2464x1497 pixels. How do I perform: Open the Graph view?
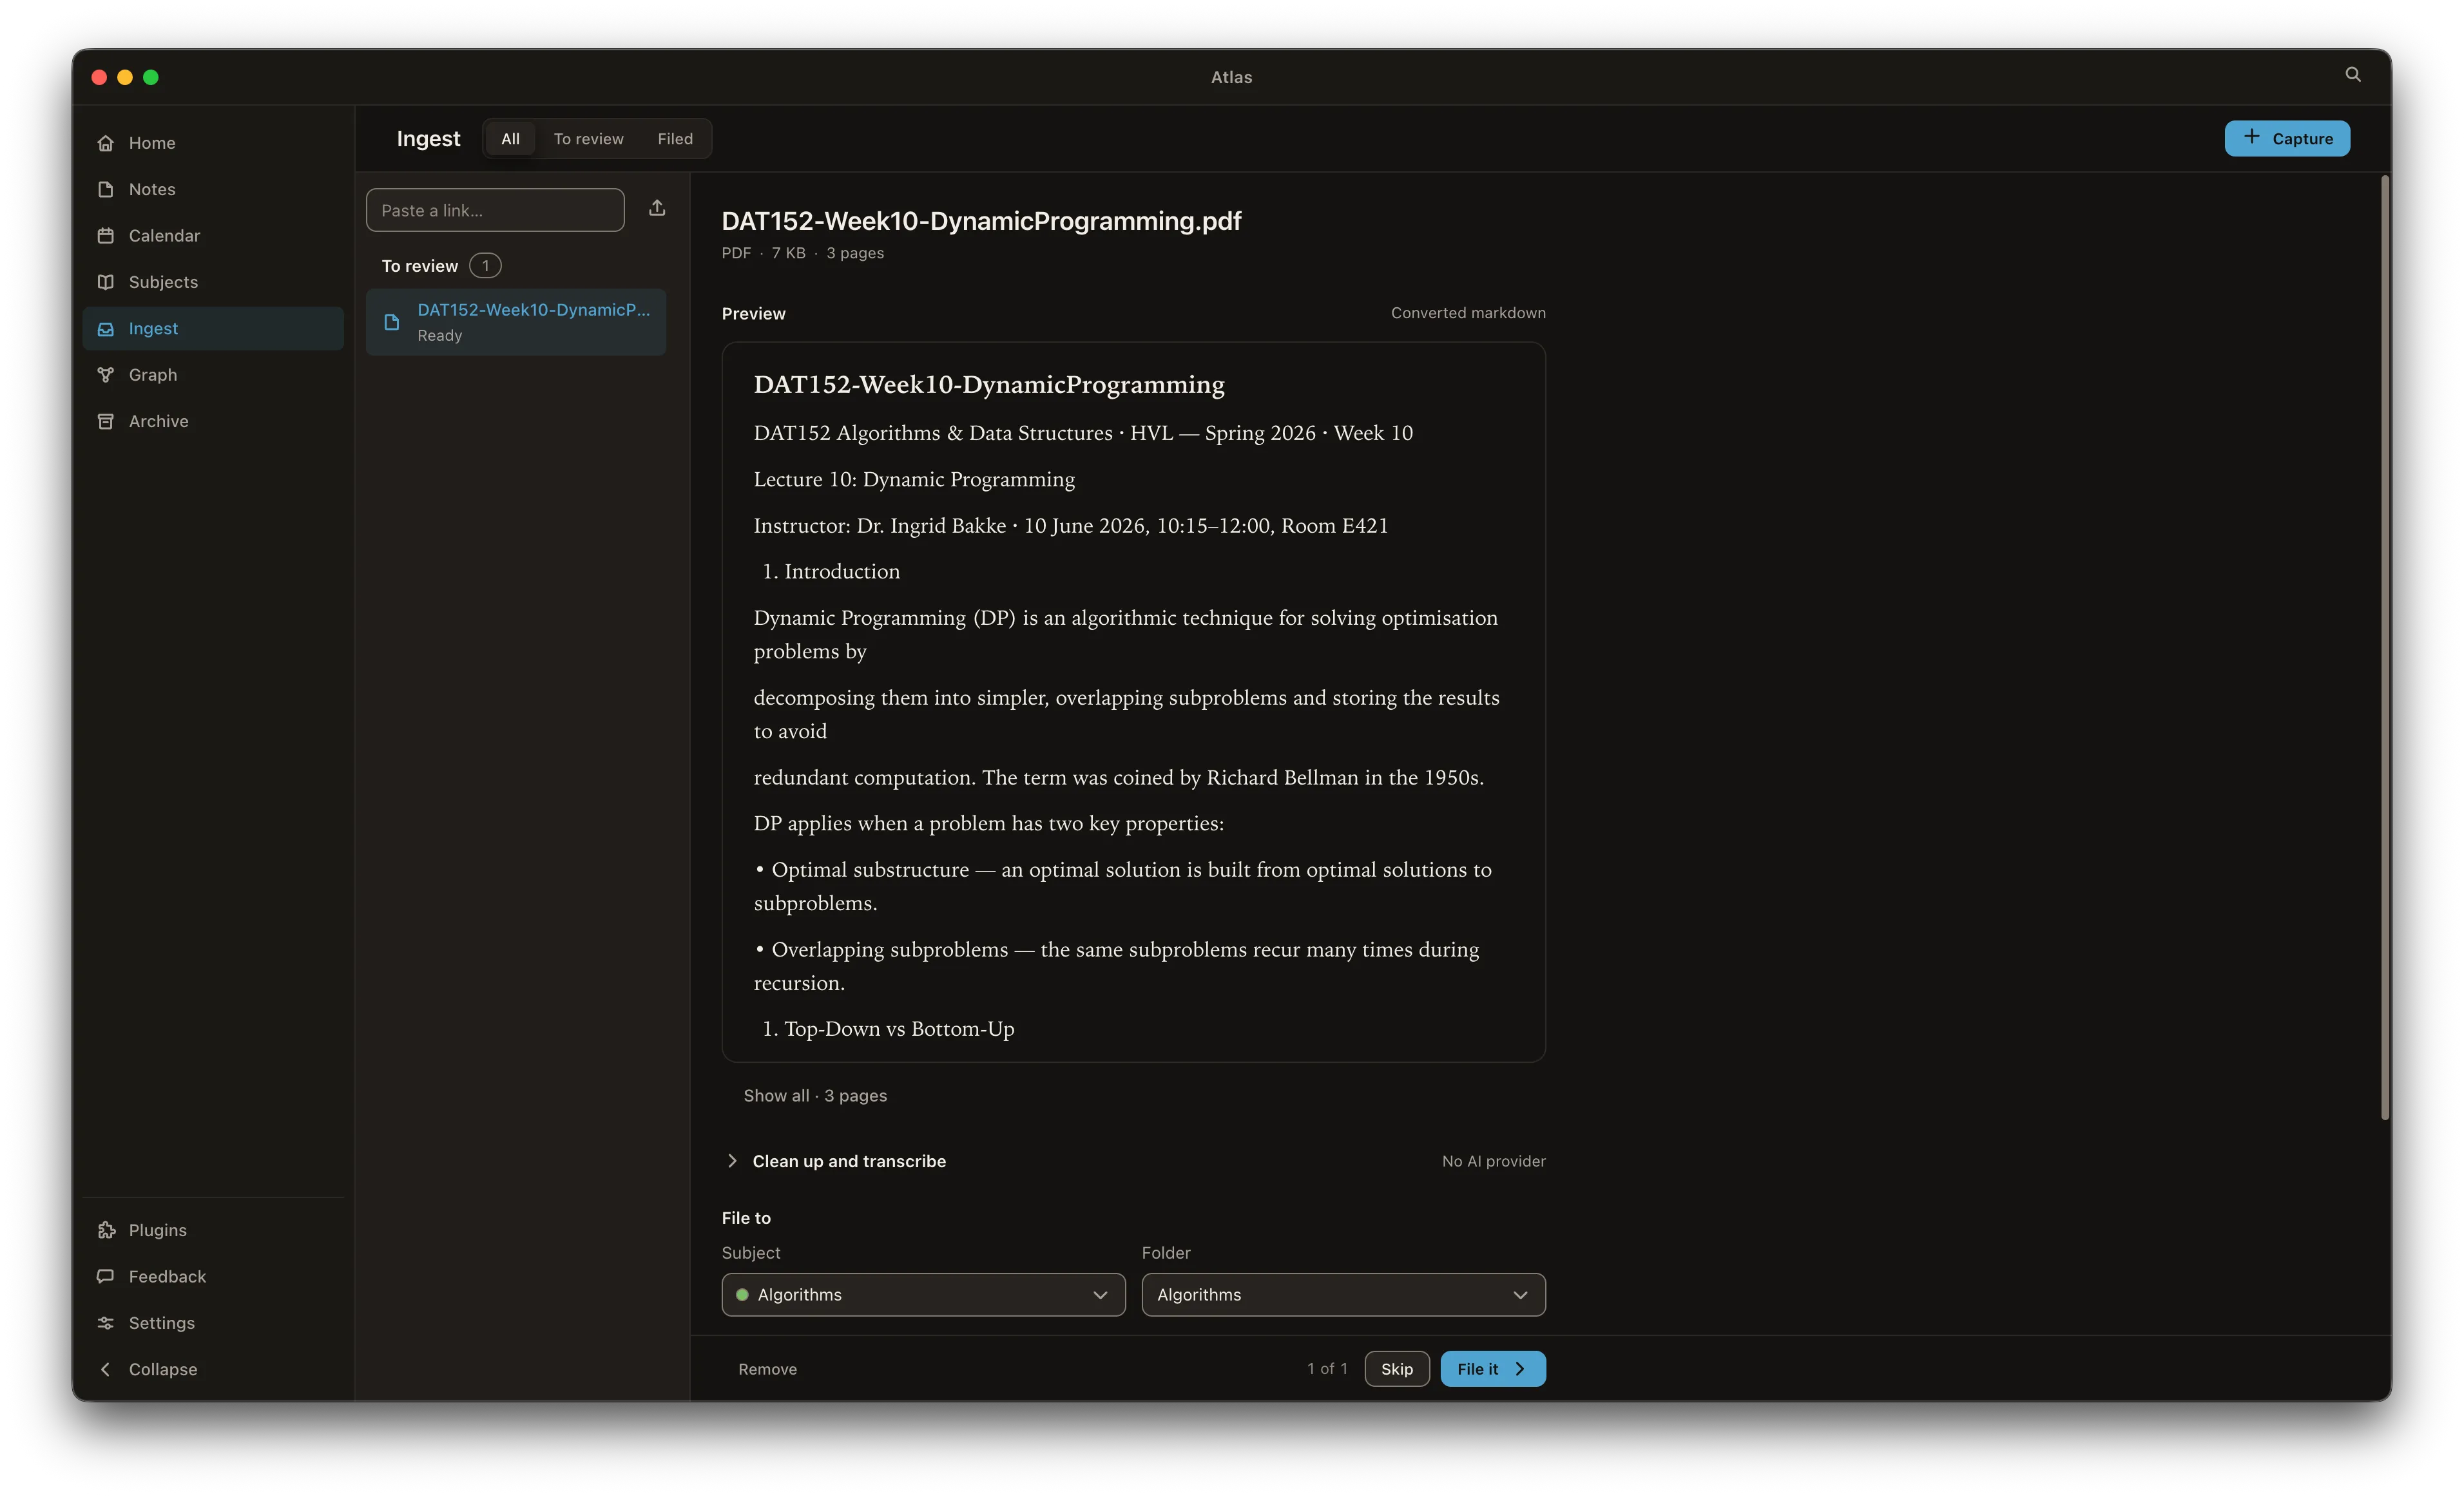tap(213, 375)
